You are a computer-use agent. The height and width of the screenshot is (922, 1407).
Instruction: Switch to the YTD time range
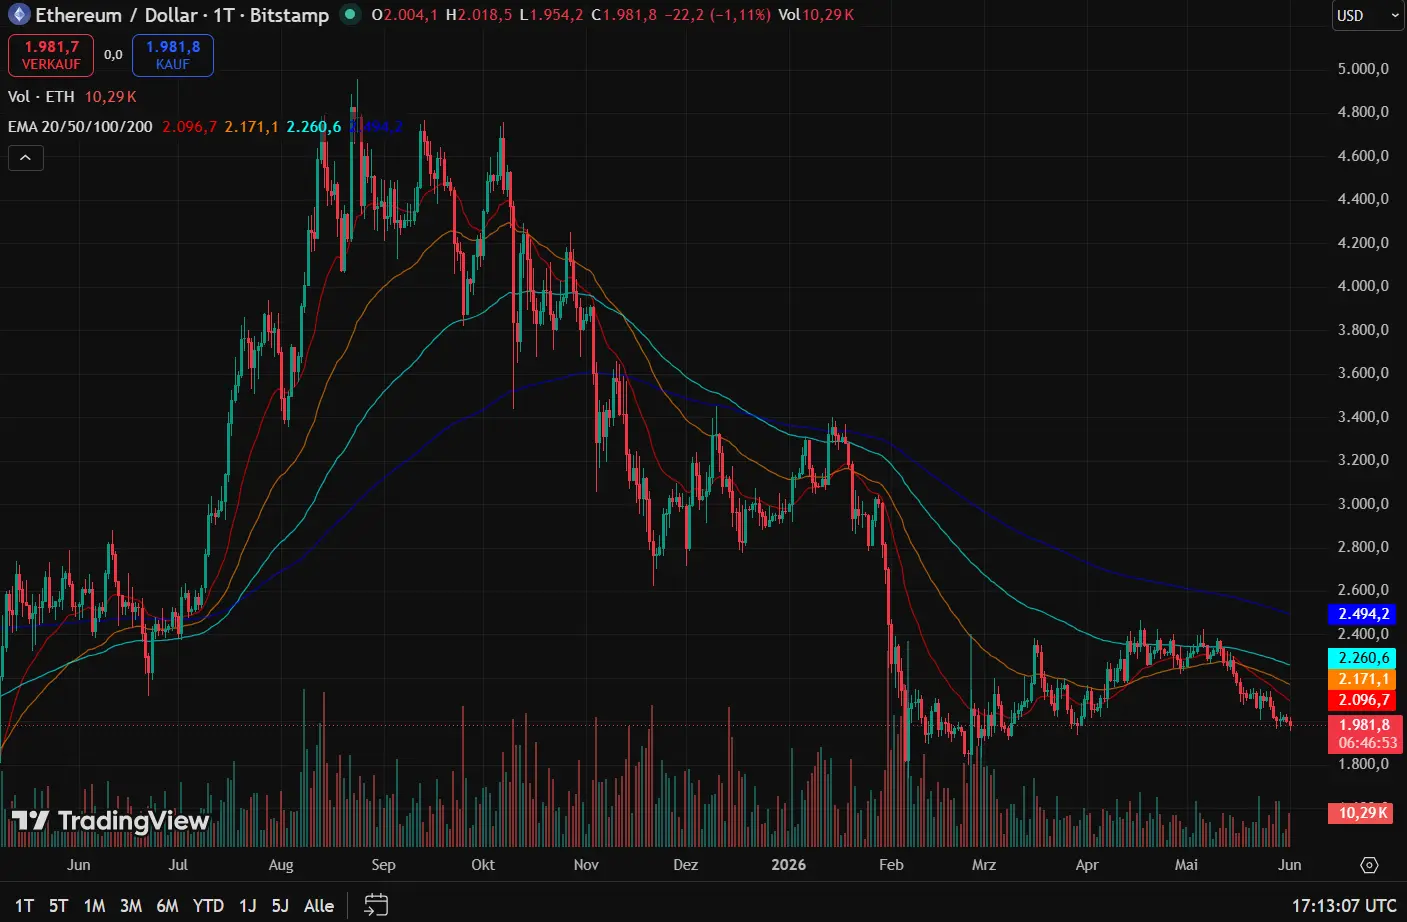[208, 906]
